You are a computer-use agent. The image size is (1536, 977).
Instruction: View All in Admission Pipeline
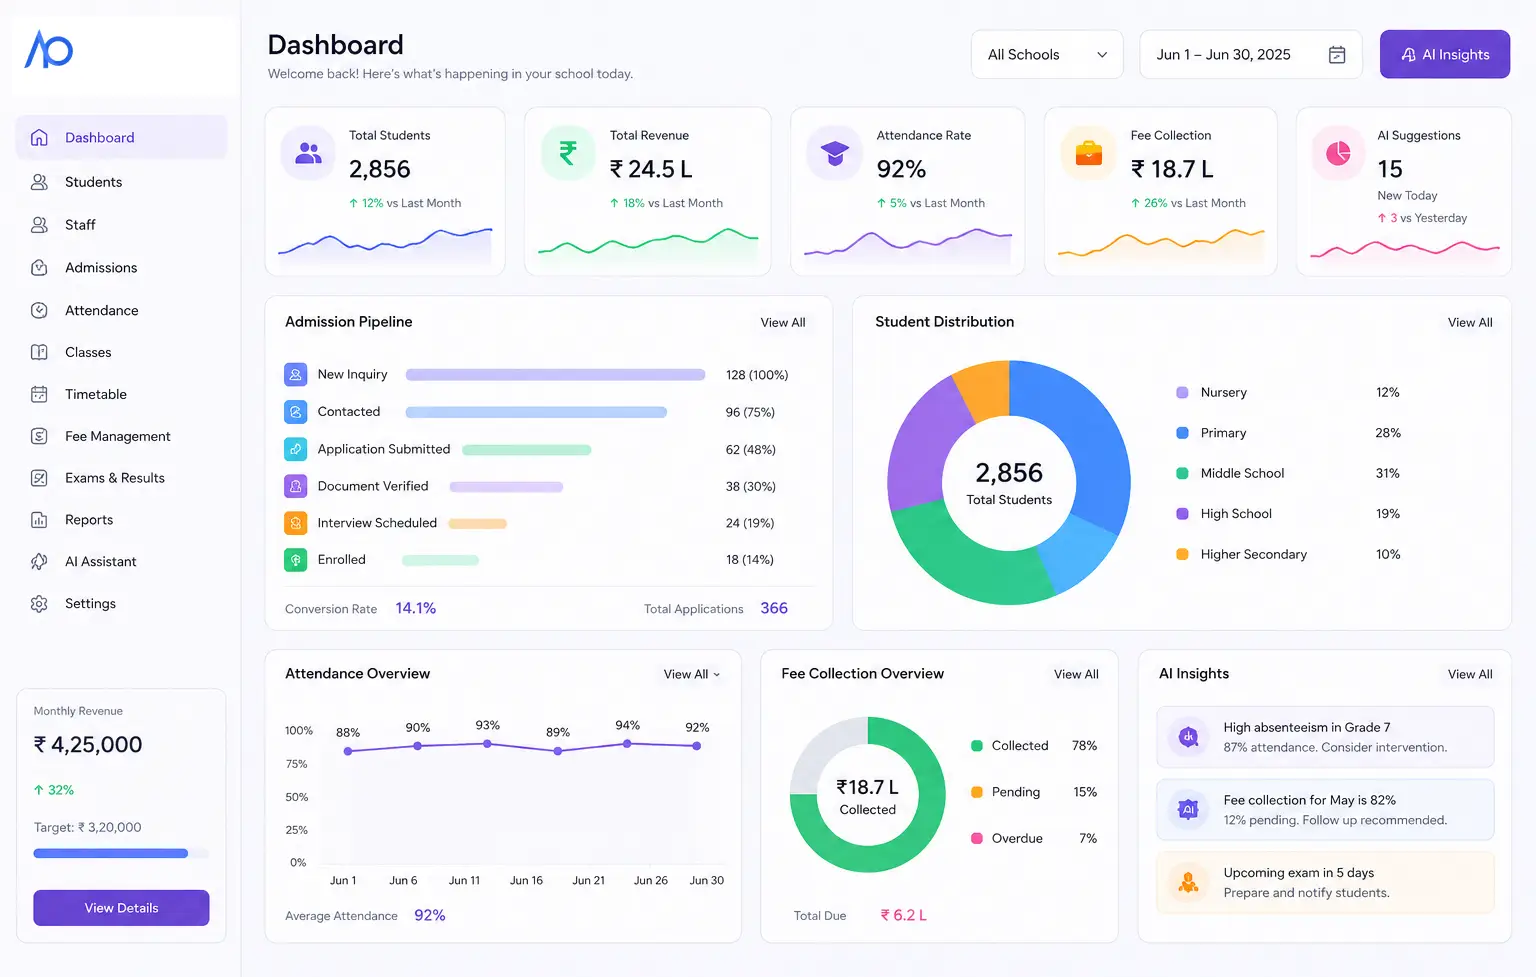point(783,323)
